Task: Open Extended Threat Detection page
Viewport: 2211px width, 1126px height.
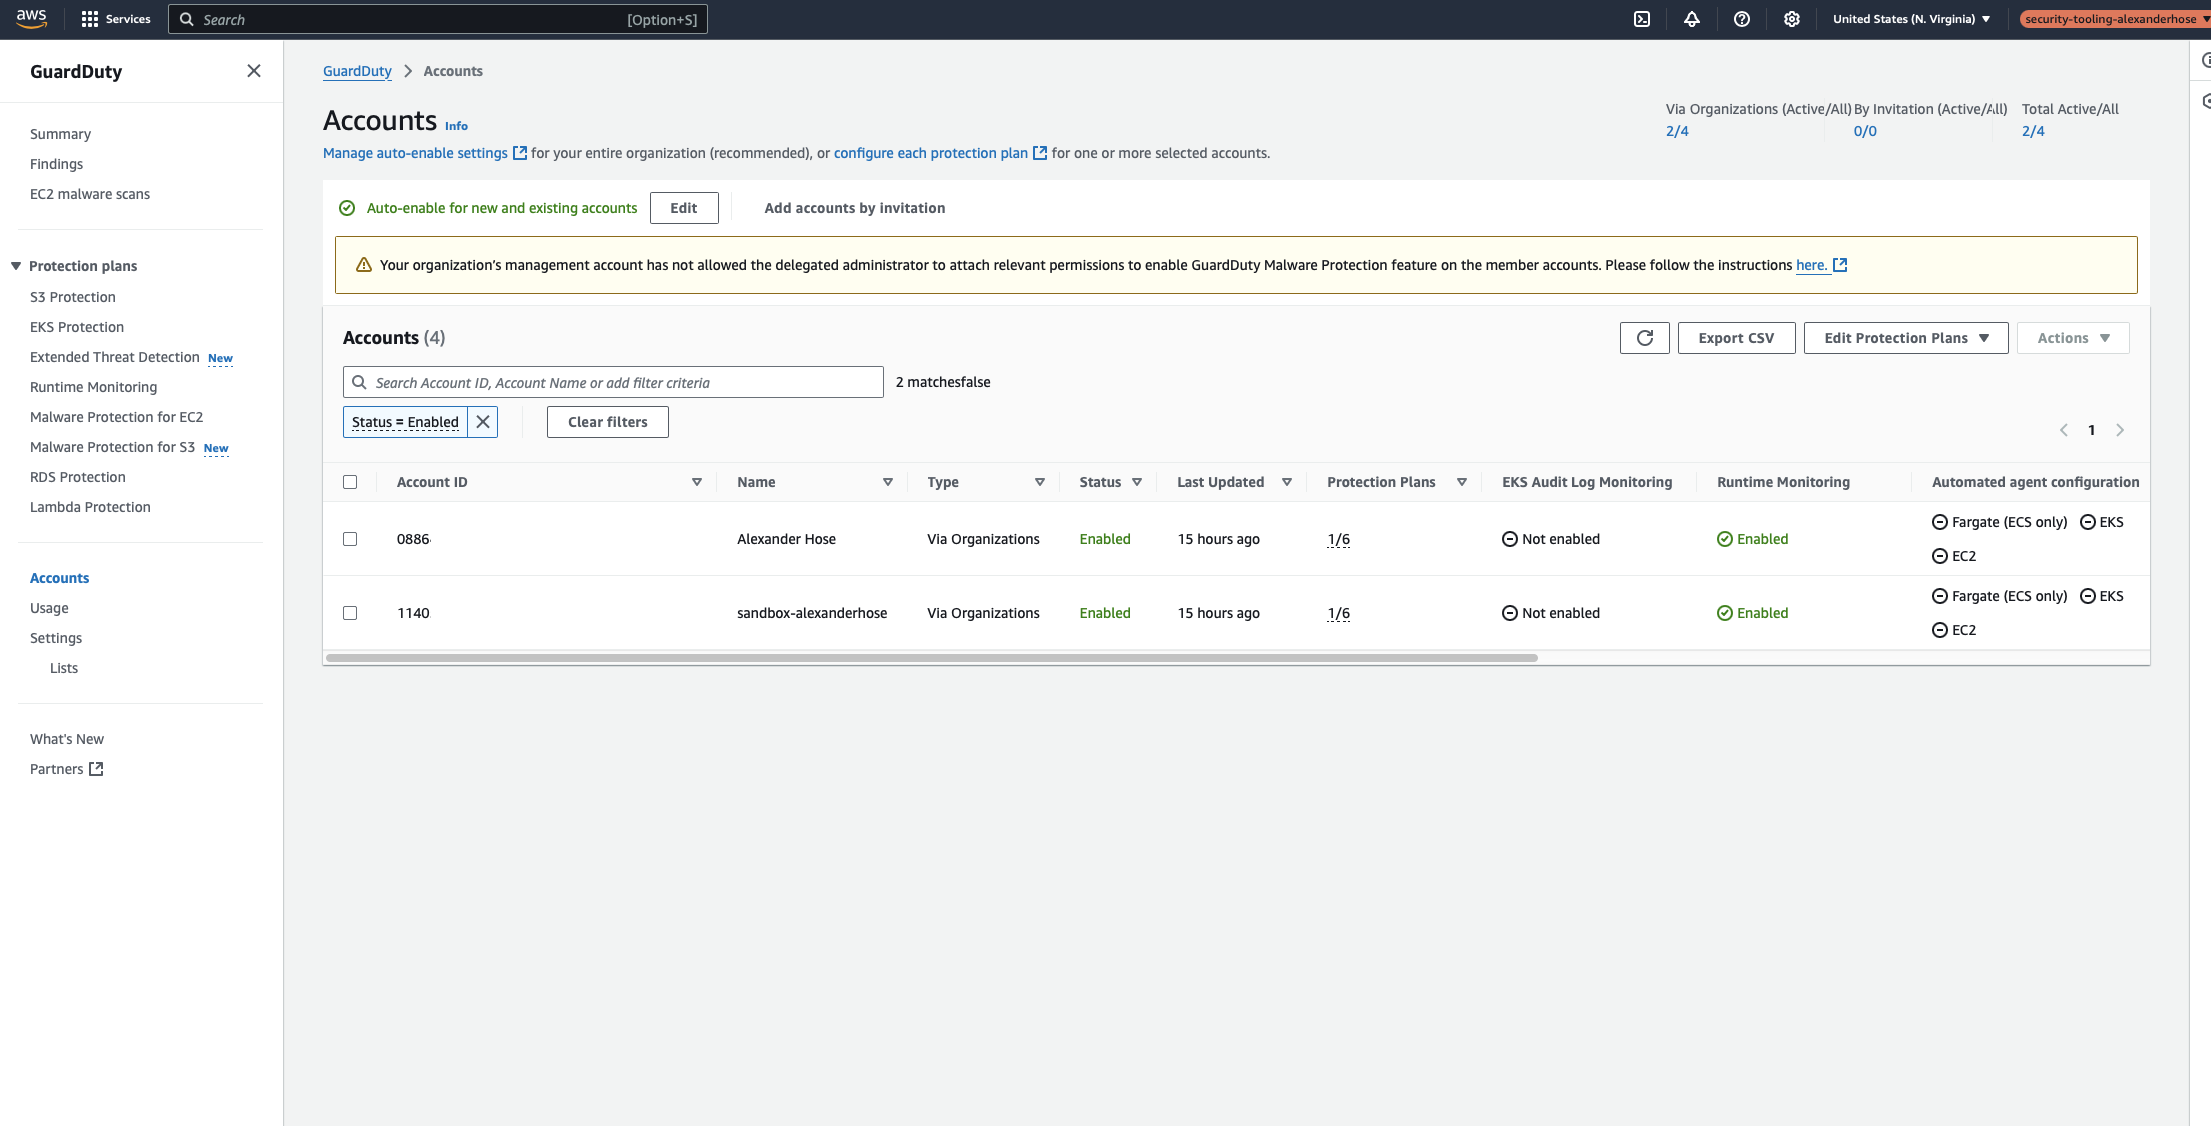Action: pos(115,357)
